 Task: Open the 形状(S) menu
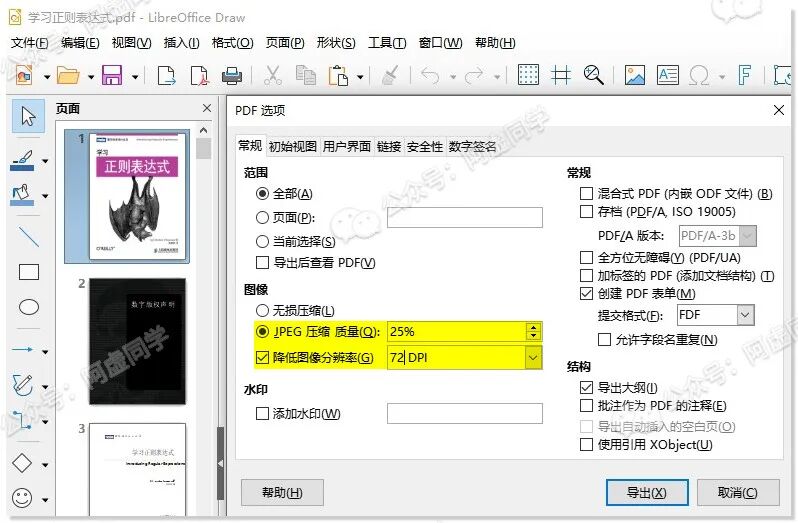tap(336, 43)
